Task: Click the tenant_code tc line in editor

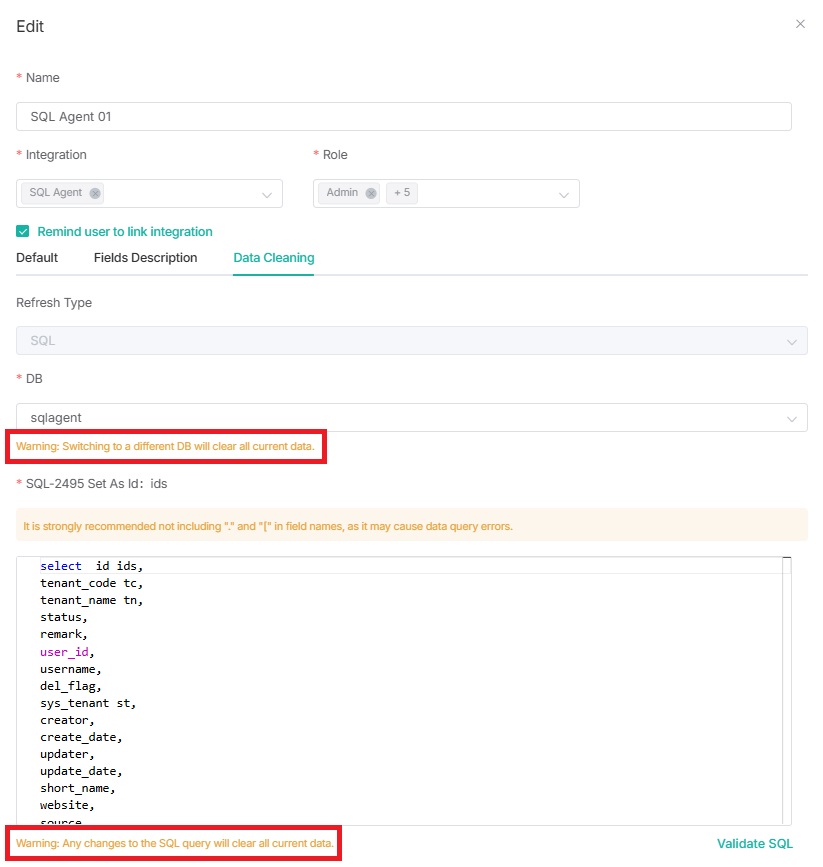Action: coord(91,583)
